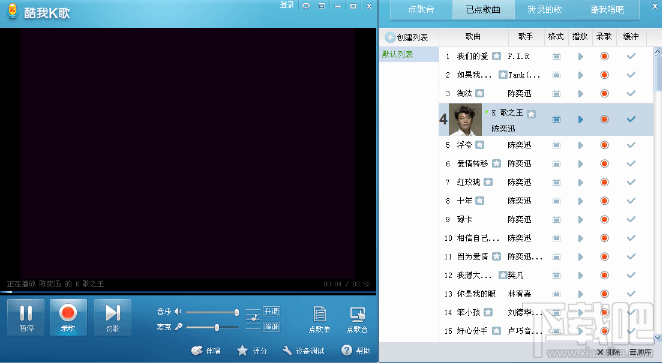The image size is (662, 363).
Task: Record song 6 爱情转移
Action: coord(605,164)
